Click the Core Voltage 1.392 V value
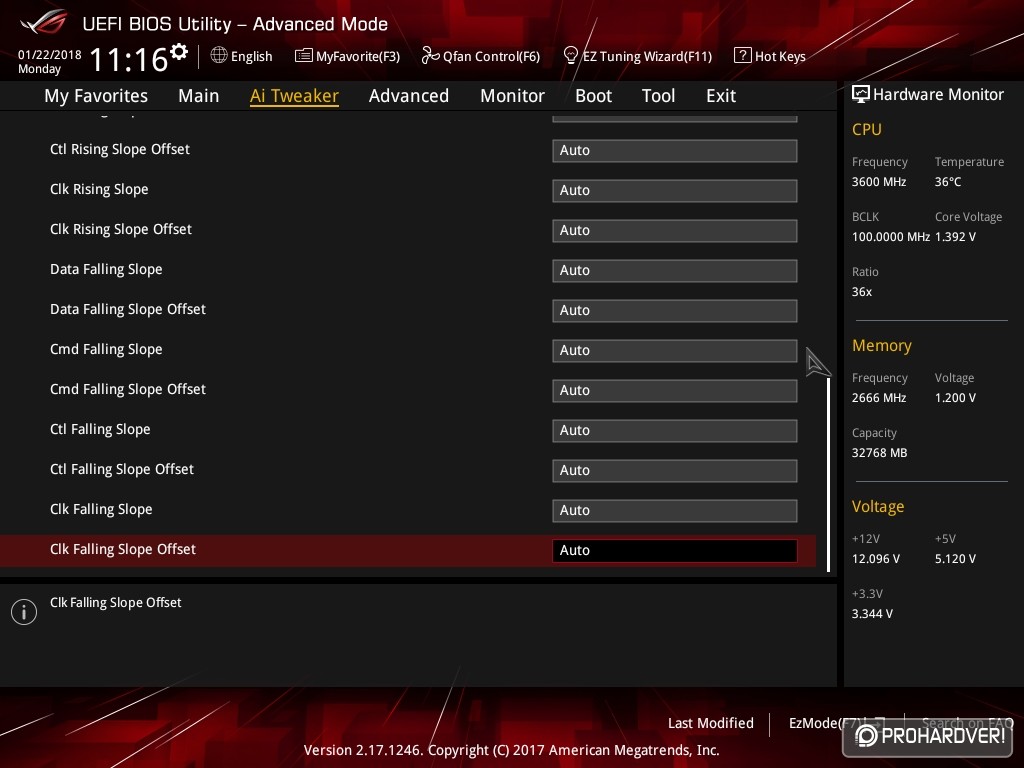Screen dimensions: 1024x768 [955, 237]
